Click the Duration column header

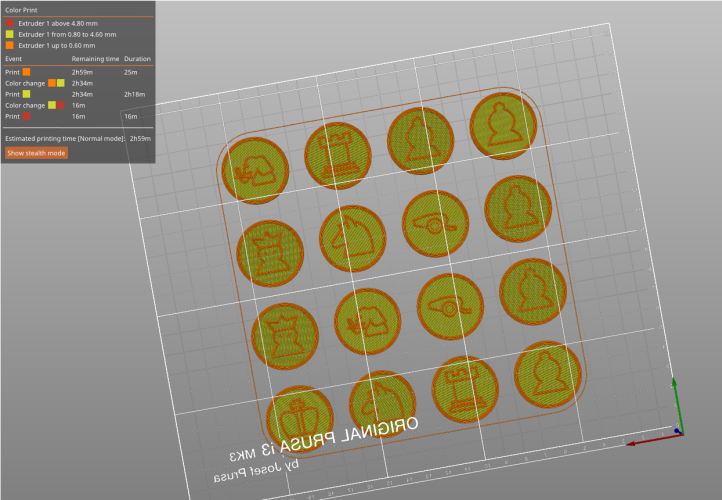click(137, 58)
